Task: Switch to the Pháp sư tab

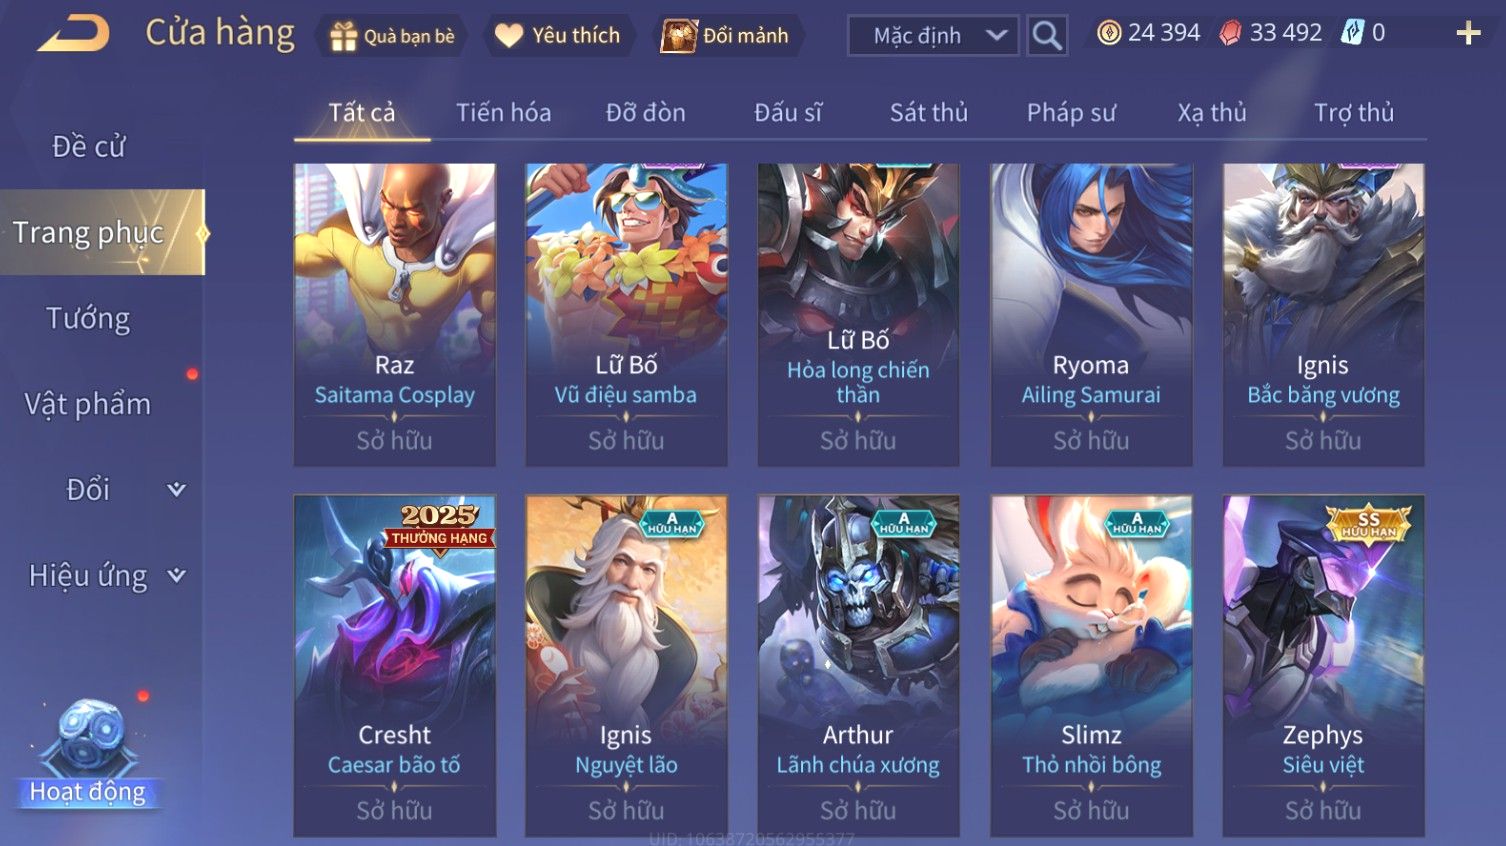Action: [x=1071, y=112]
